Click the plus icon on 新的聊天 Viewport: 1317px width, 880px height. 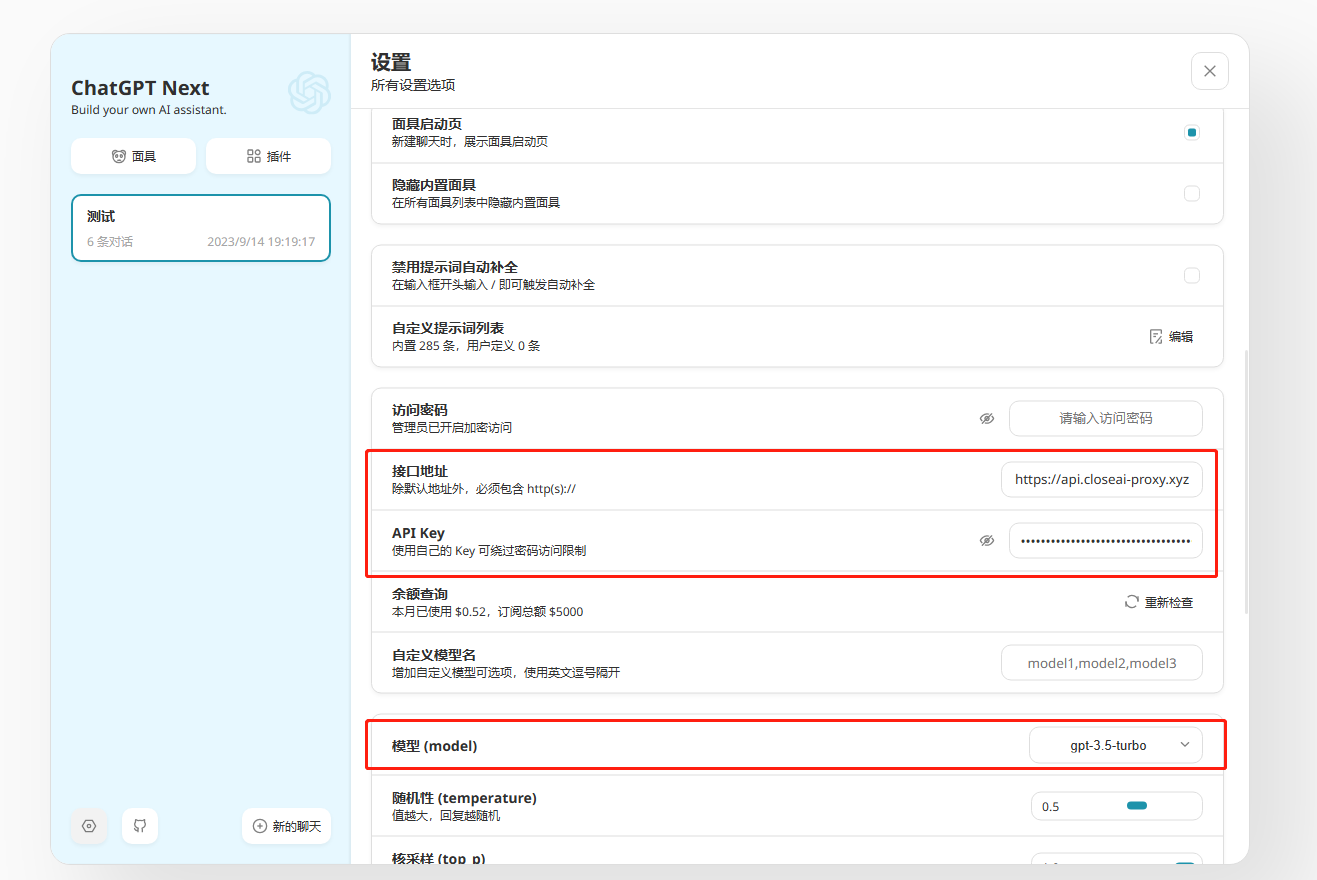click(x=258, y=826)
